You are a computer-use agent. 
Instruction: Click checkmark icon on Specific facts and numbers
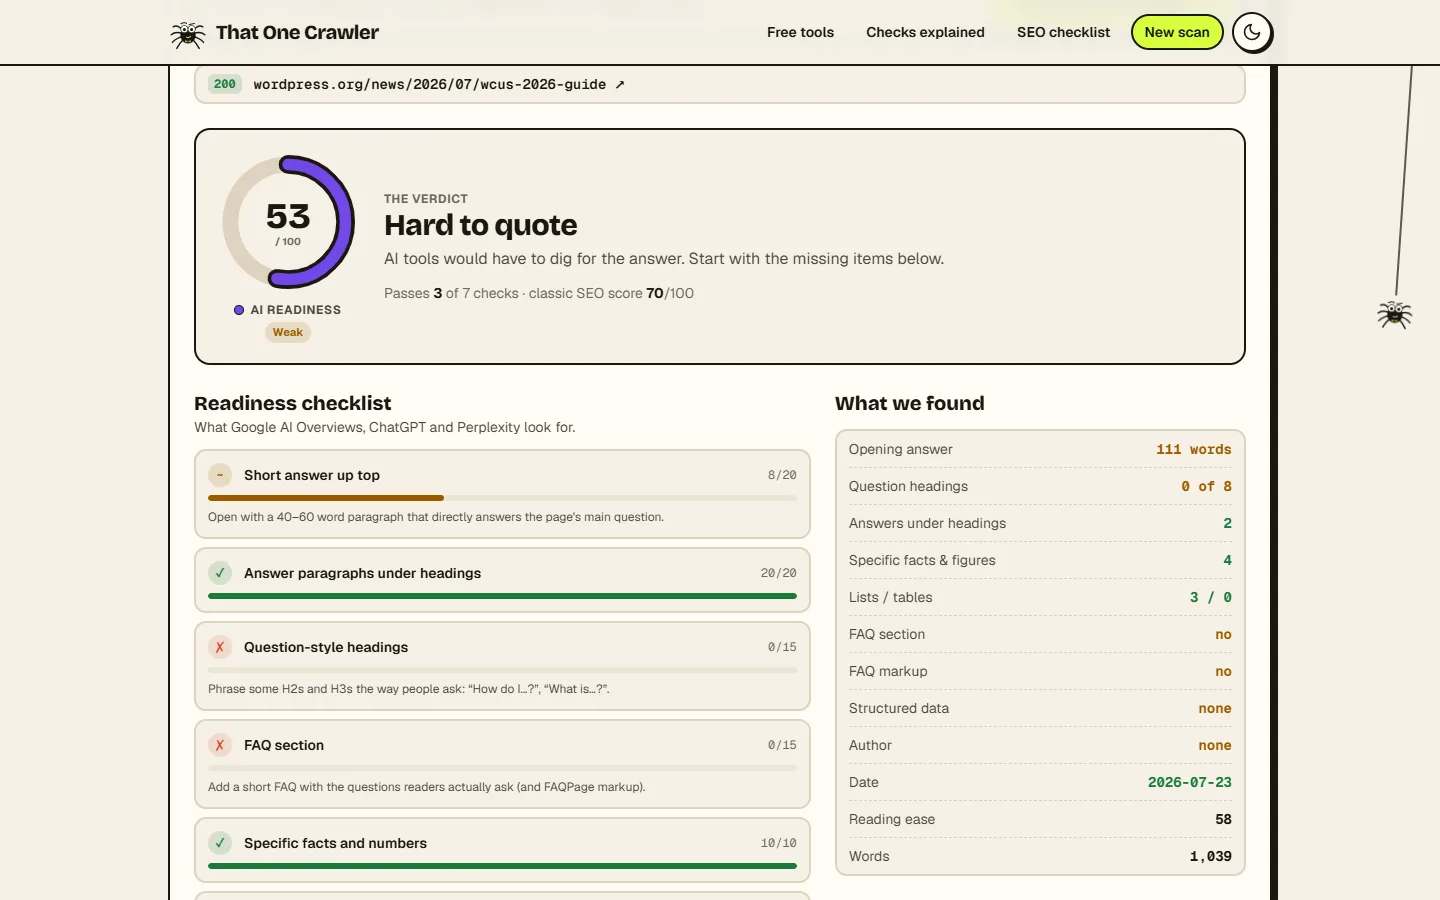tap(220, 844)
